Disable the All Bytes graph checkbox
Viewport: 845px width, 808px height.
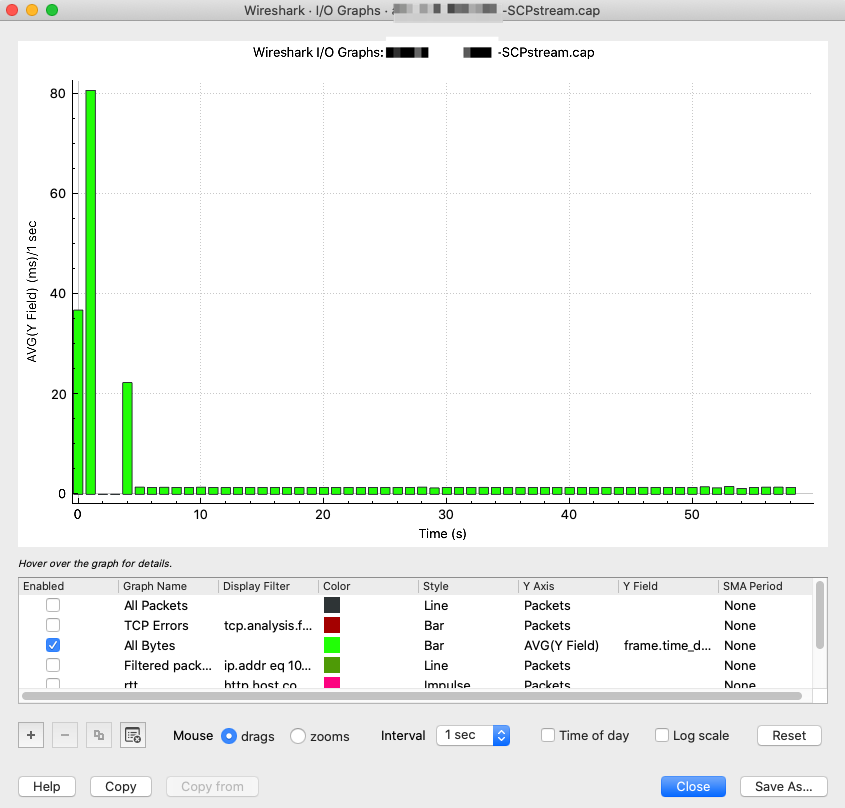point(53,645)
